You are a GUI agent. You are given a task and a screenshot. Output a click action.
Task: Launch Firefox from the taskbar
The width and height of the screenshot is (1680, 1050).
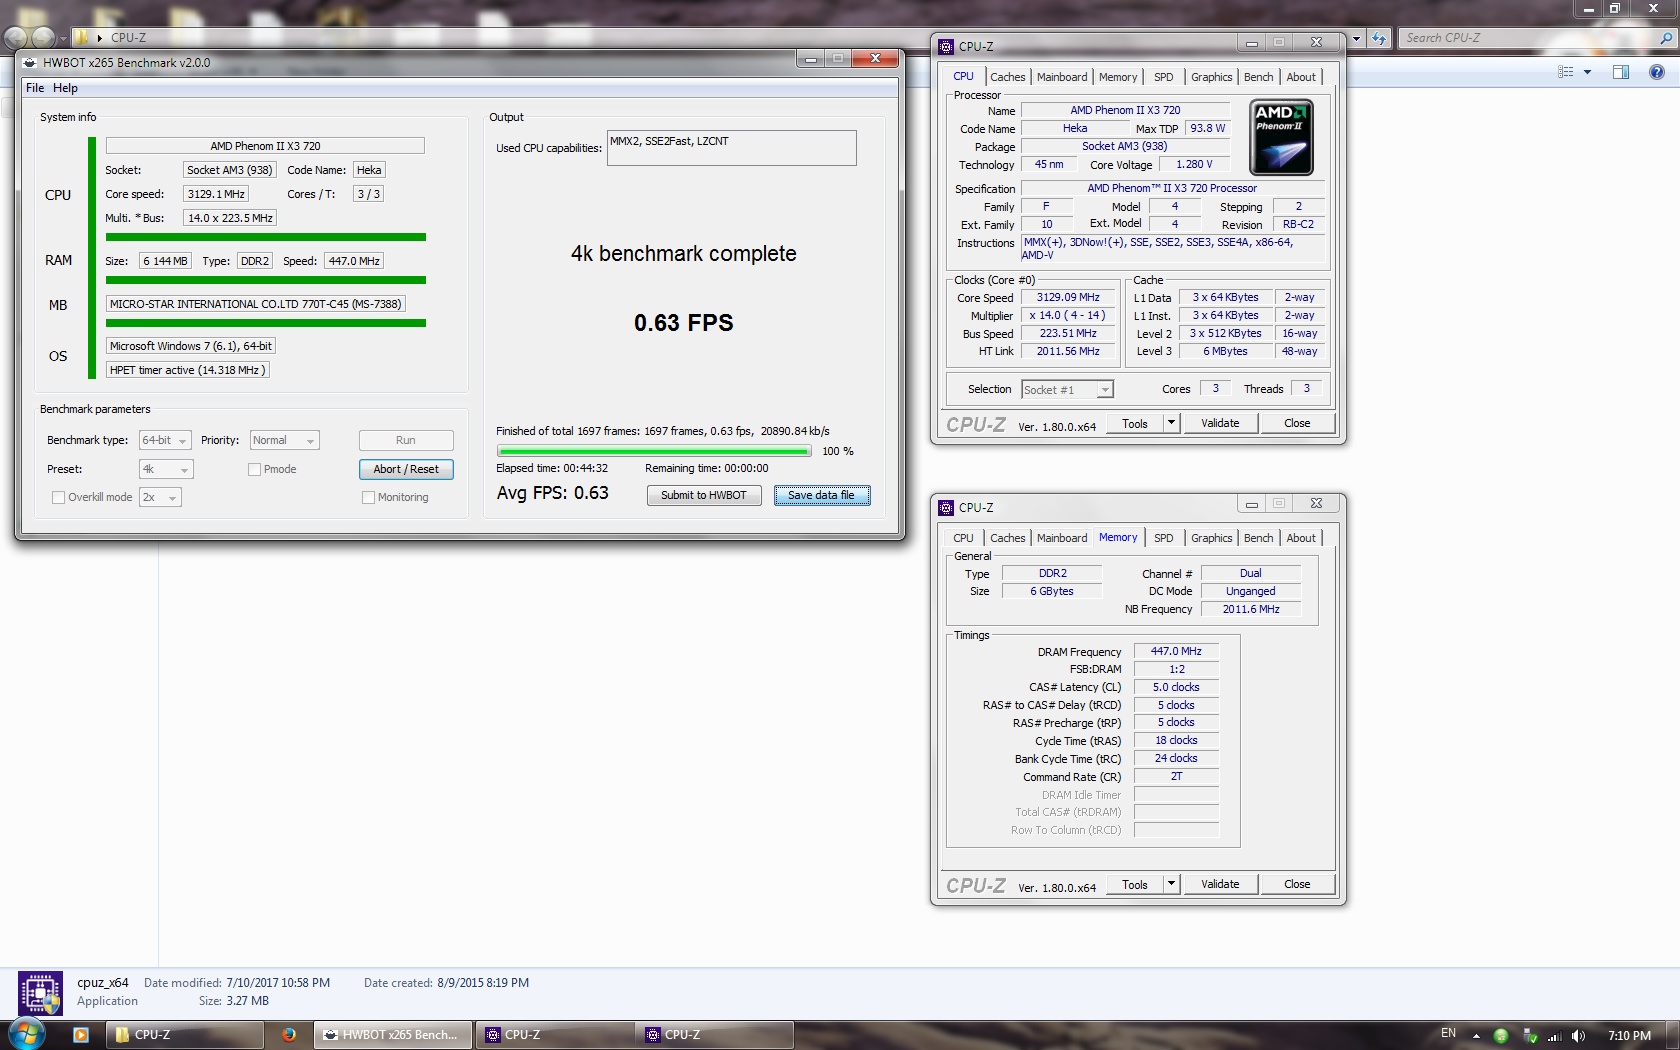point(289,1035)
